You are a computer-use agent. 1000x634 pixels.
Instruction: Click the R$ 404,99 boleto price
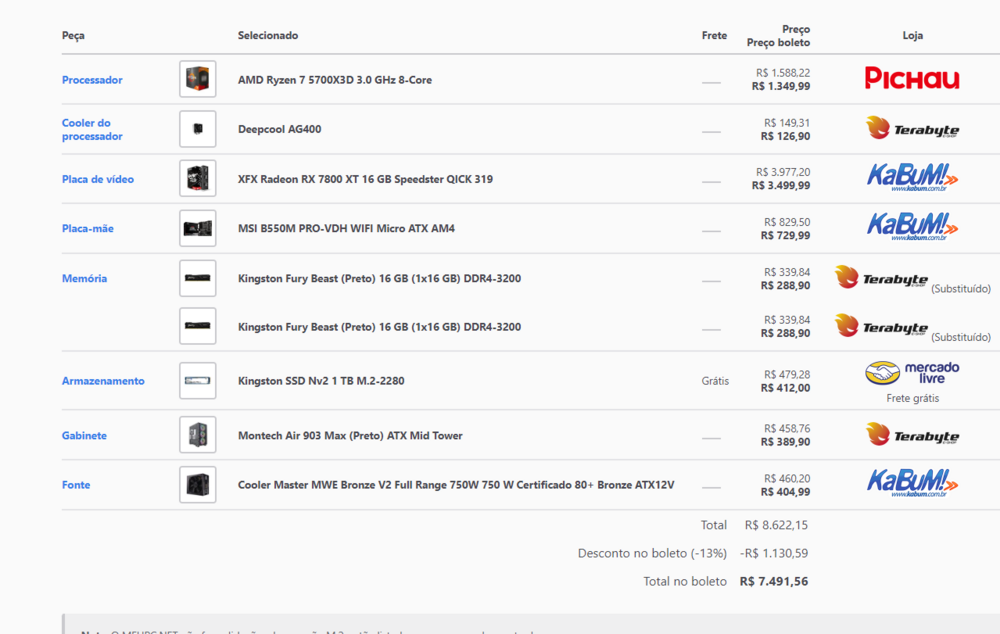pyautogui.click(x=785, y=492)
